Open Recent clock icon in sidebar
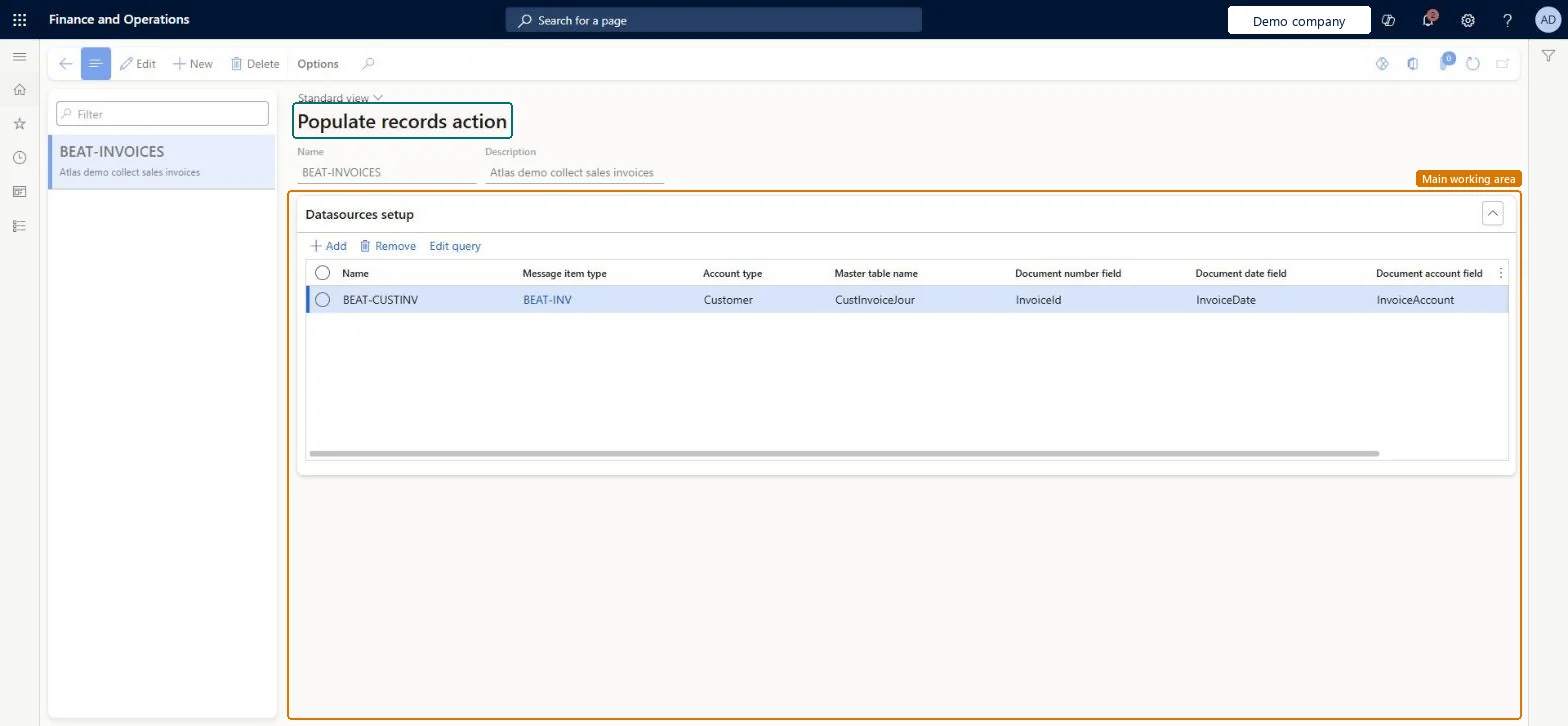Image resolution: width=1568 pixels, height=726 pixels. tap(19, 158)
